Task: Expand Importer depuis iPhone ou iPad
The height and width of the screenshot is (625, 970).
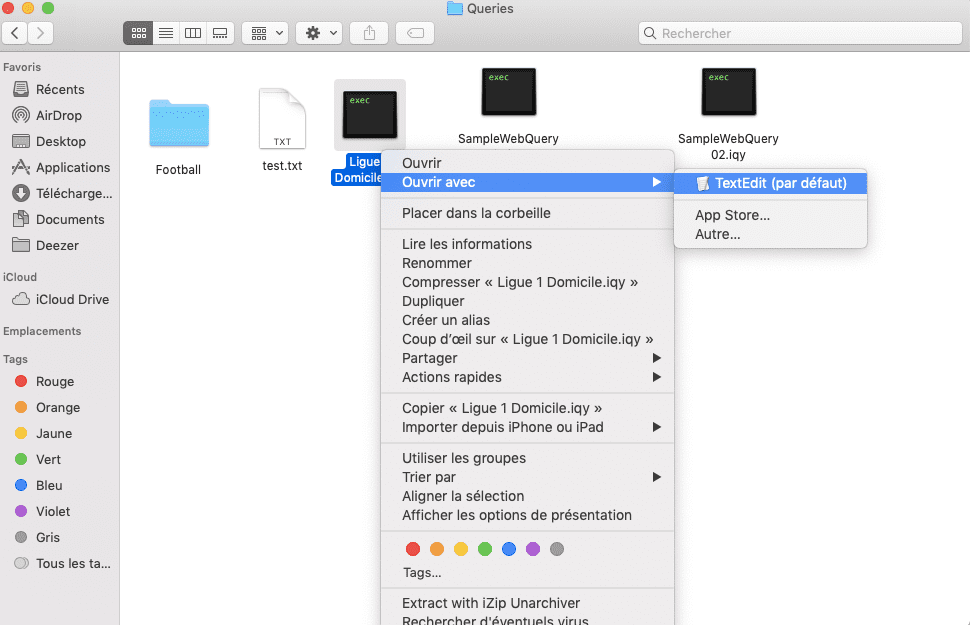Action: click(527, 427)
